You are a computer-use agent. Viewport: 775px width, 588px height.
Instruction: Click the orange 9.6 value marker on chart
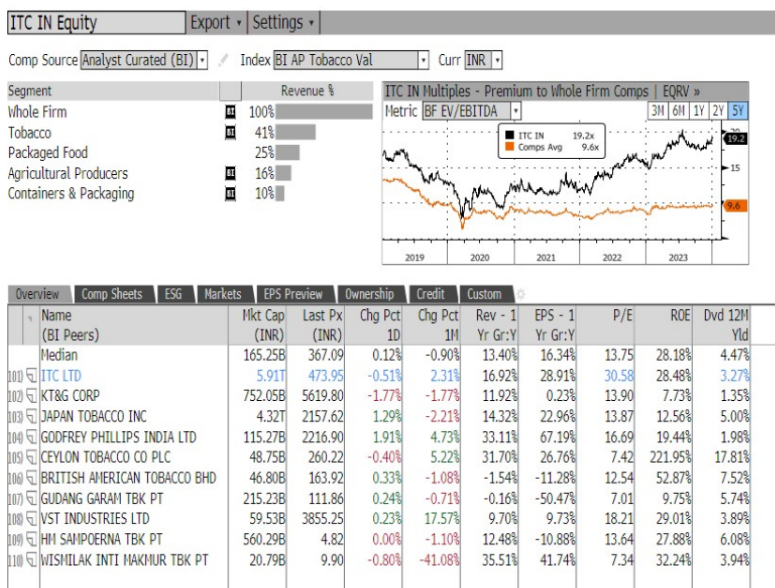pos(735,206)
